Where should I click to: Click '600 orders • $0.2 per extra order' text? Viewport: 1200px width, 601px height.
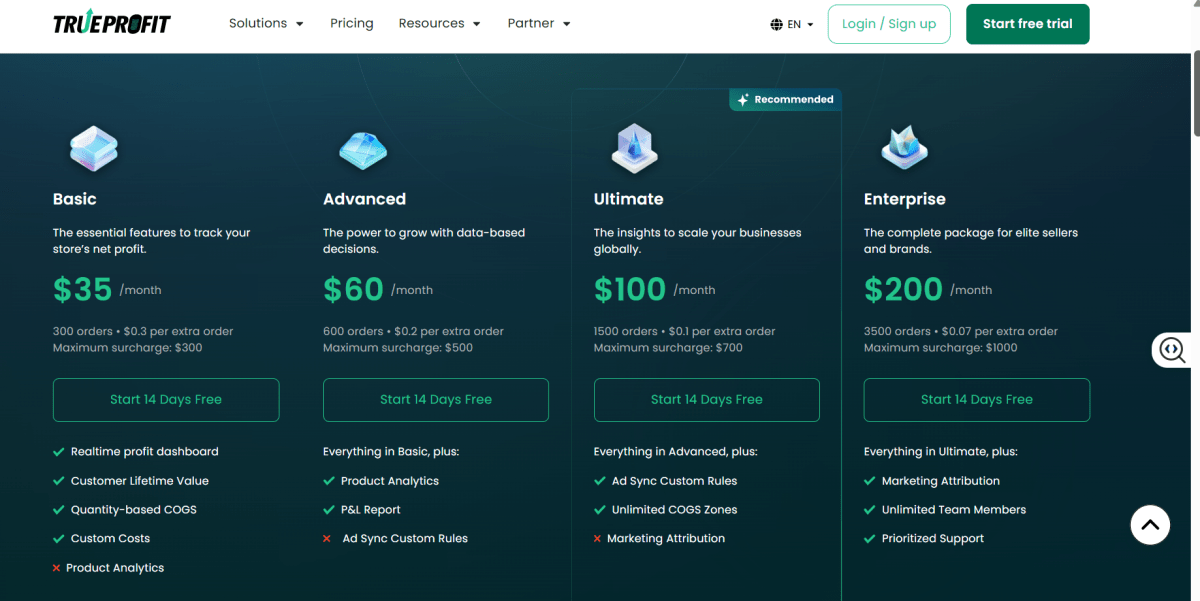tap(414, 331)
